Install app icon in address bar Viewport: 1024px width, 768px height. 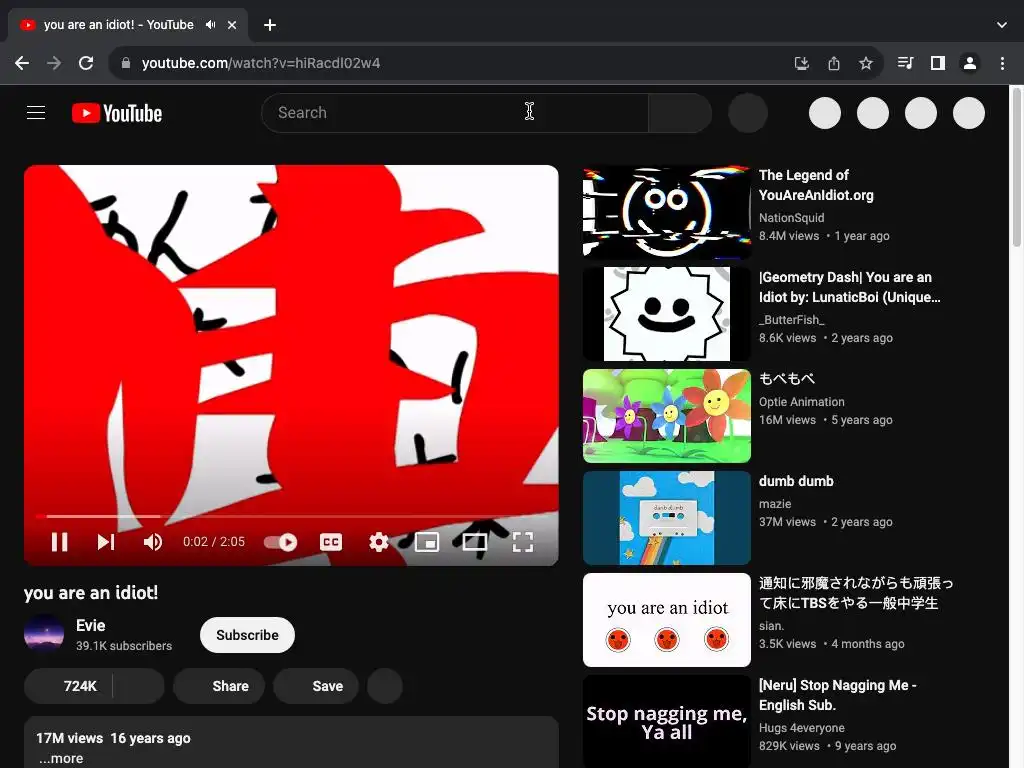pos(801,63)
